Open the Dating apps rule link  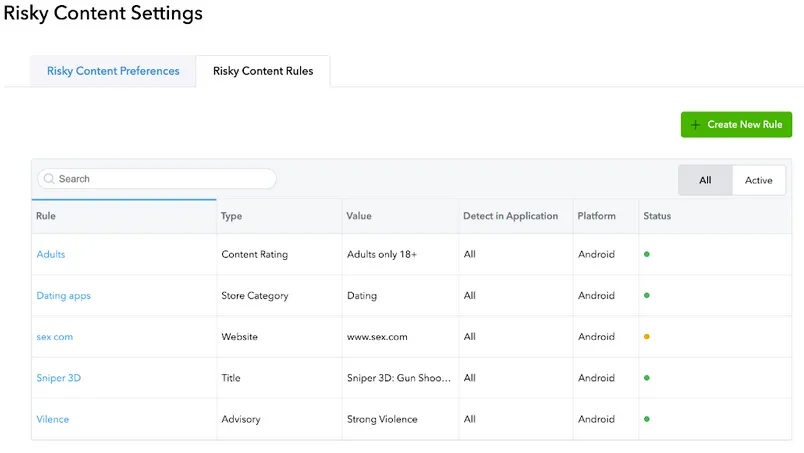point(64,296)
